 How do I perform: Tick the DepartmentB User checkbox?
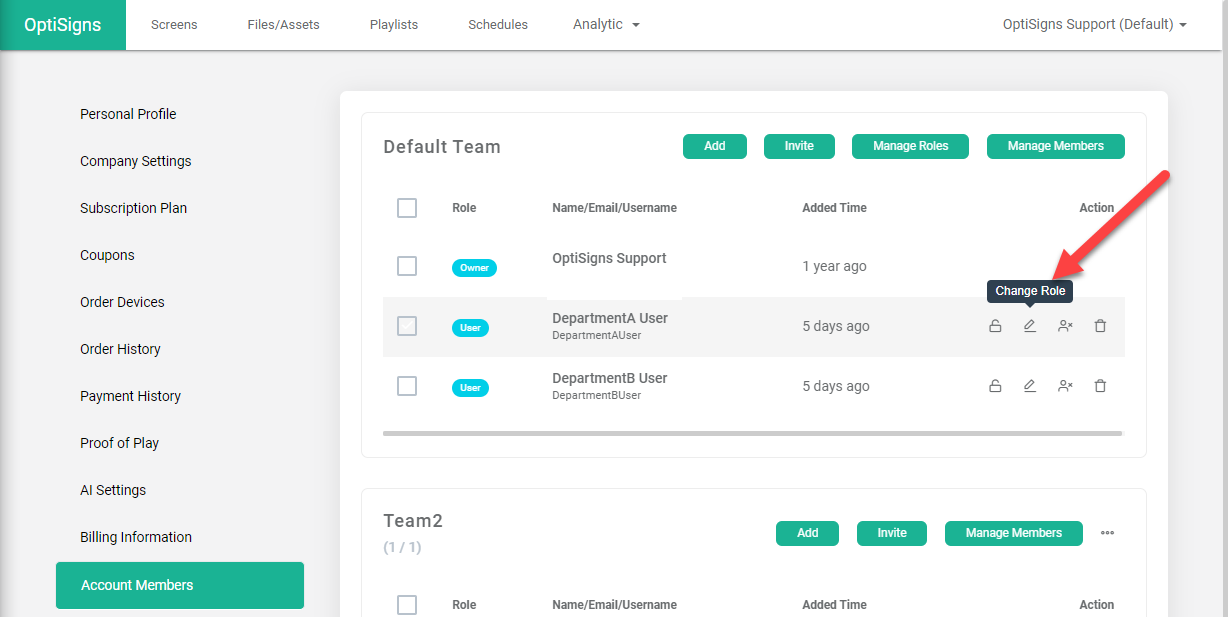tap(407, 386)
